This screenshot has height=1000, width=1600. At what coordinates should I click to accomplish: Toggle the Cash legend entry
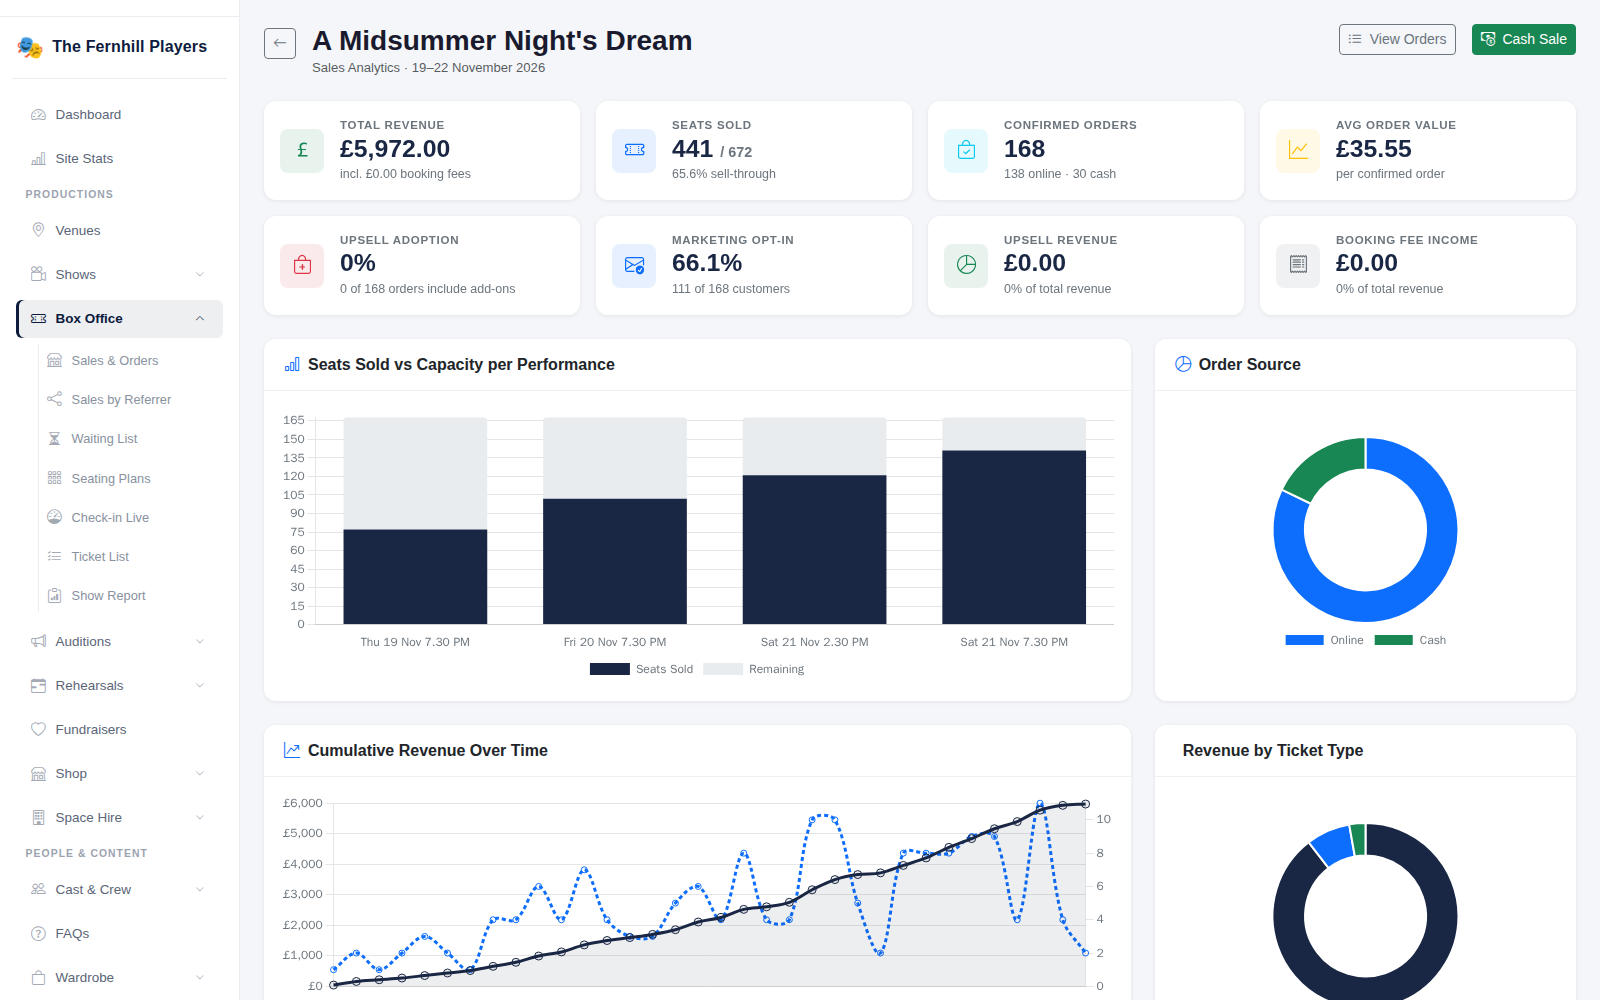point(1410,640)
